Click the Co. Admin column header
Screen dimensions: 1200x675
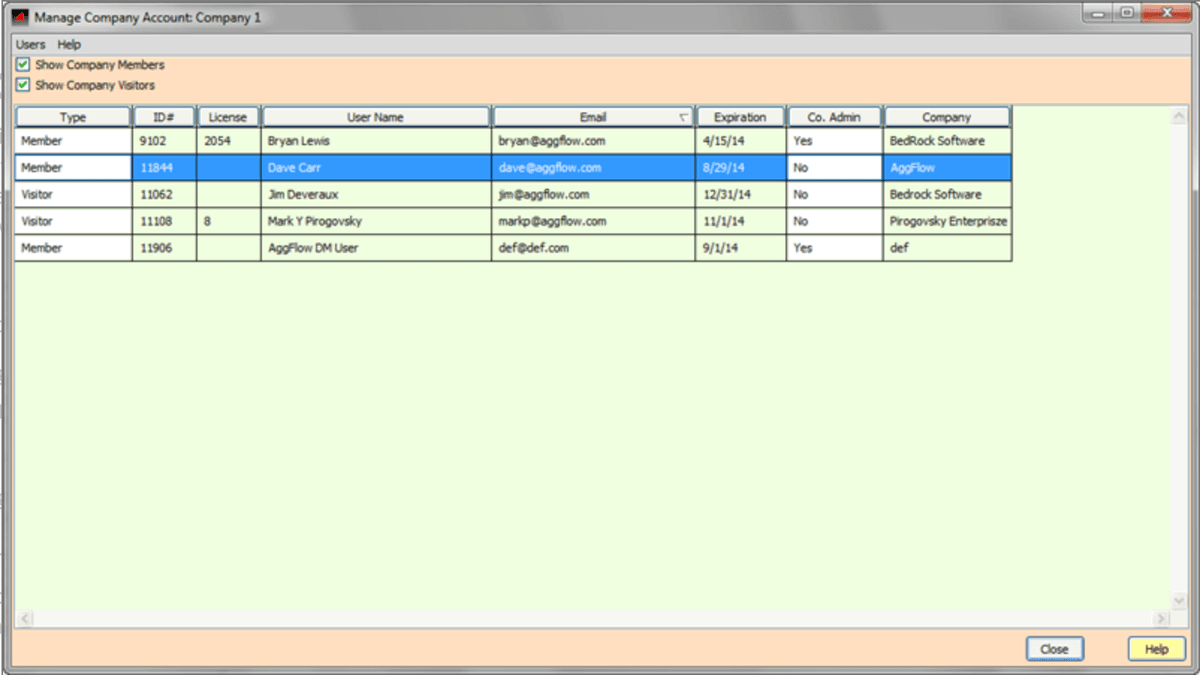[x=834, y=117]
